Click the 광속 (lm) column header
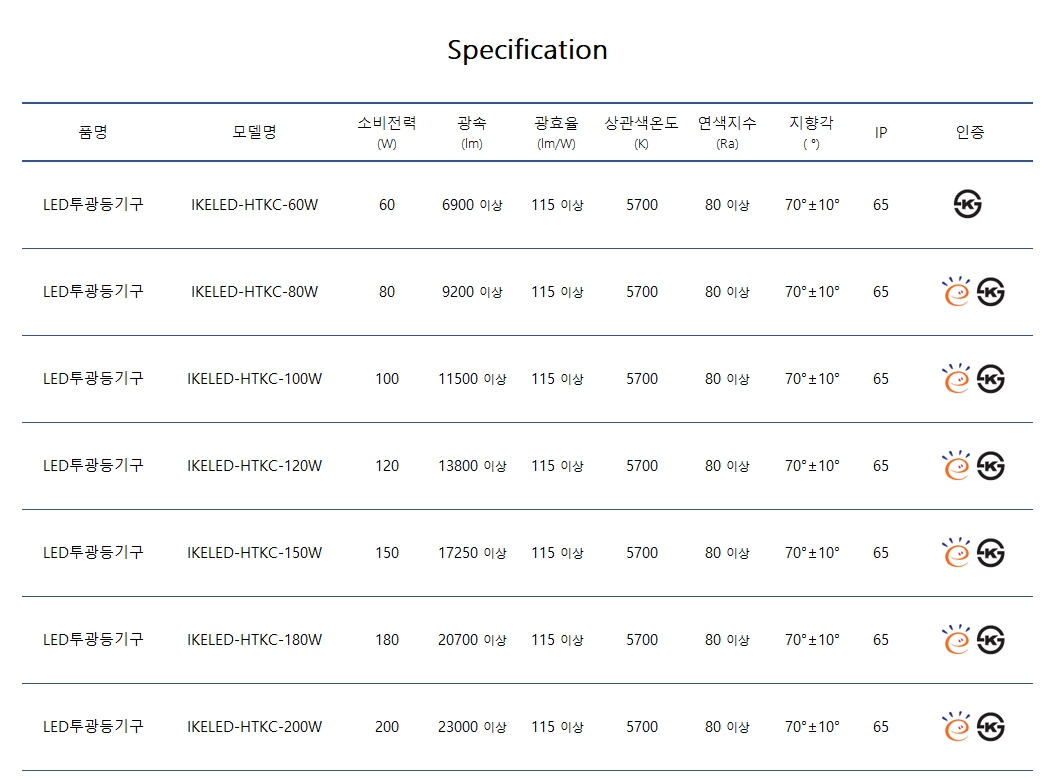Viewport: 1053px width, 779px height. [472, 132]
